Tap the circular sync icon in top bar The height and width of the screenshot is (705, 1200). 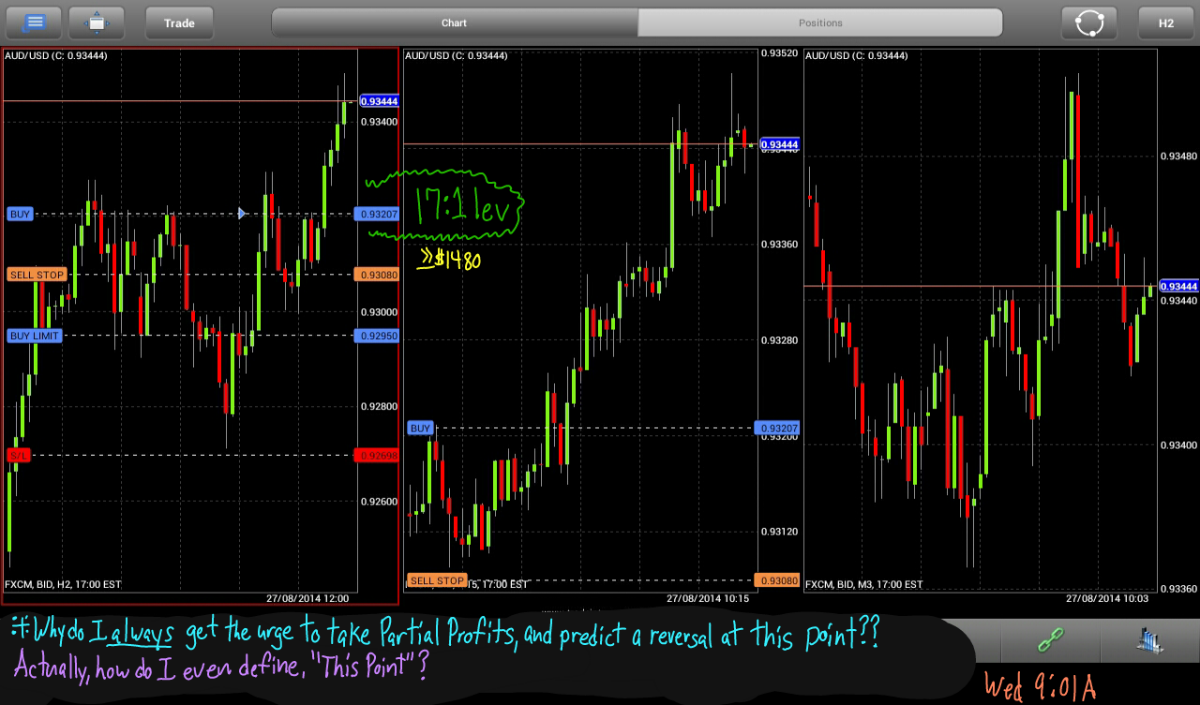pyautogui.click(x=1089, y=22)
